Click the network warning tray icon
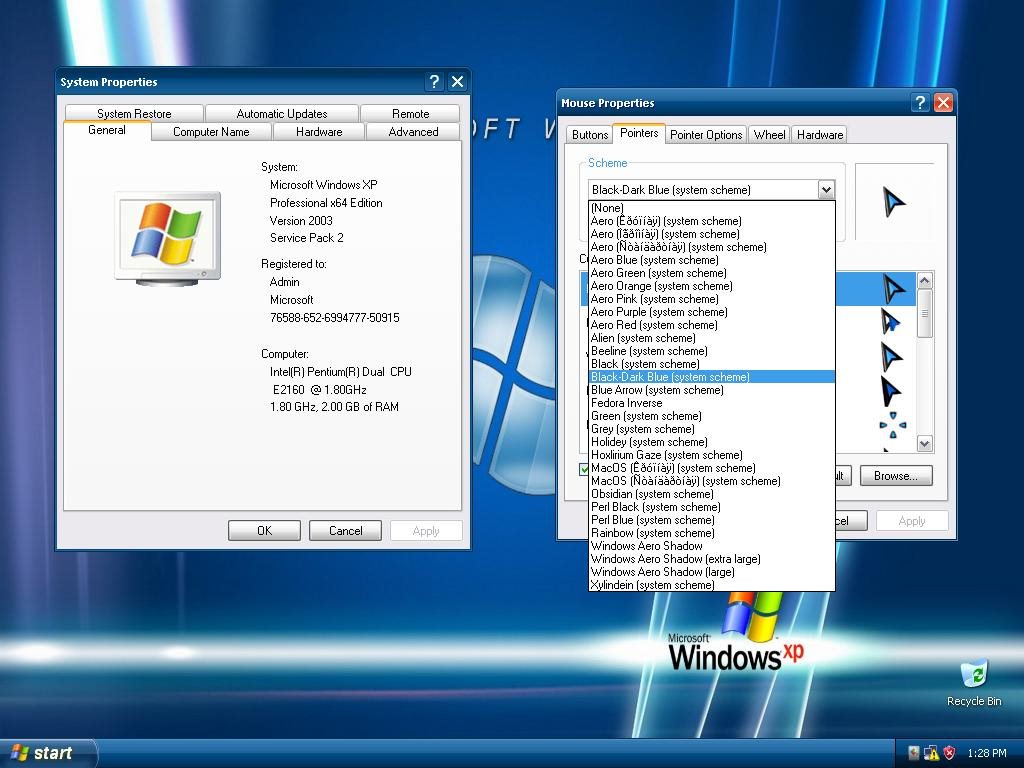This screenshot has width=1024, height=768. pos(931,753)
